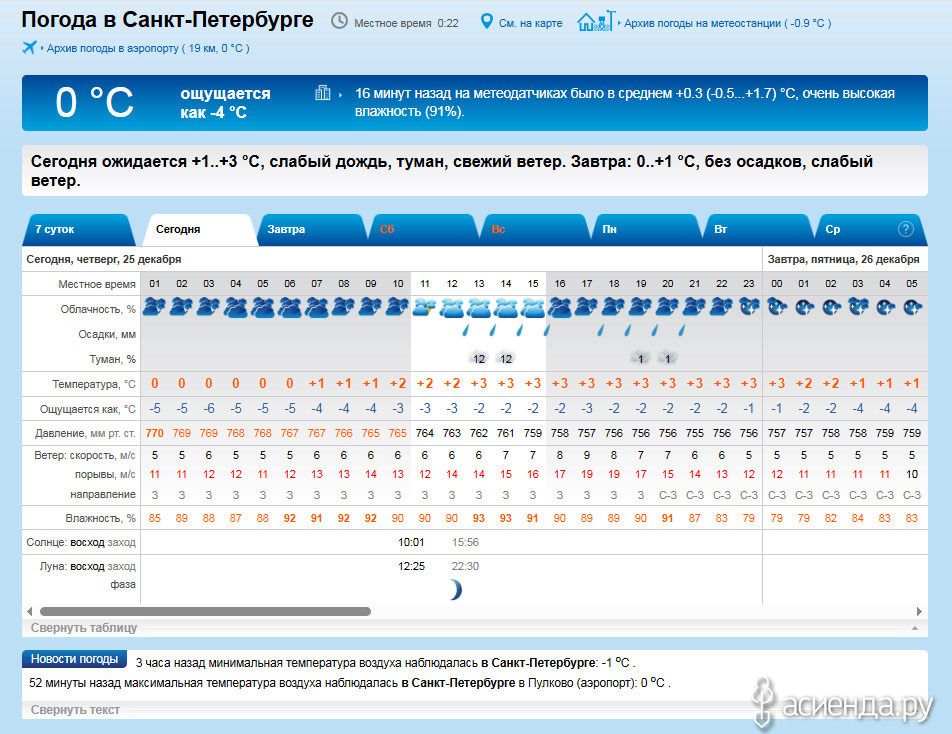Image resolution: width=952 pixels, height=734 pixels.
Task: Click the Новости погоды label
Action: [75, 659]
